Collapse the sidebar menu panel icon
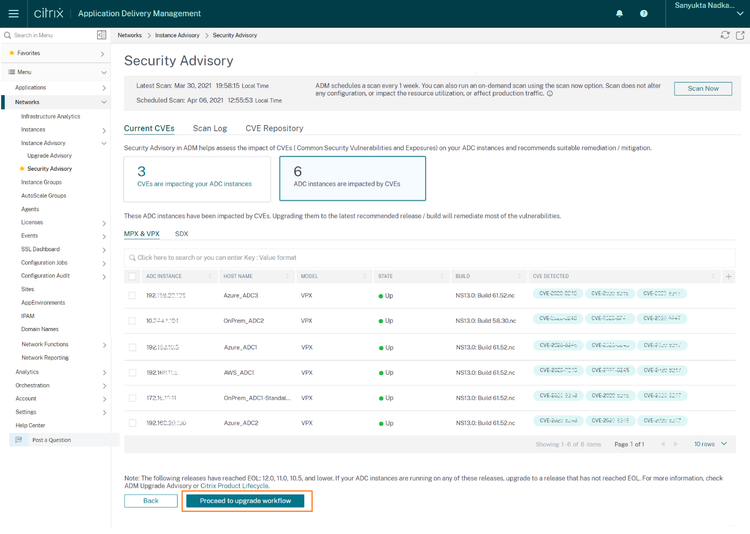Viewport: 750px width, 534px height. [x=101, y=35]
